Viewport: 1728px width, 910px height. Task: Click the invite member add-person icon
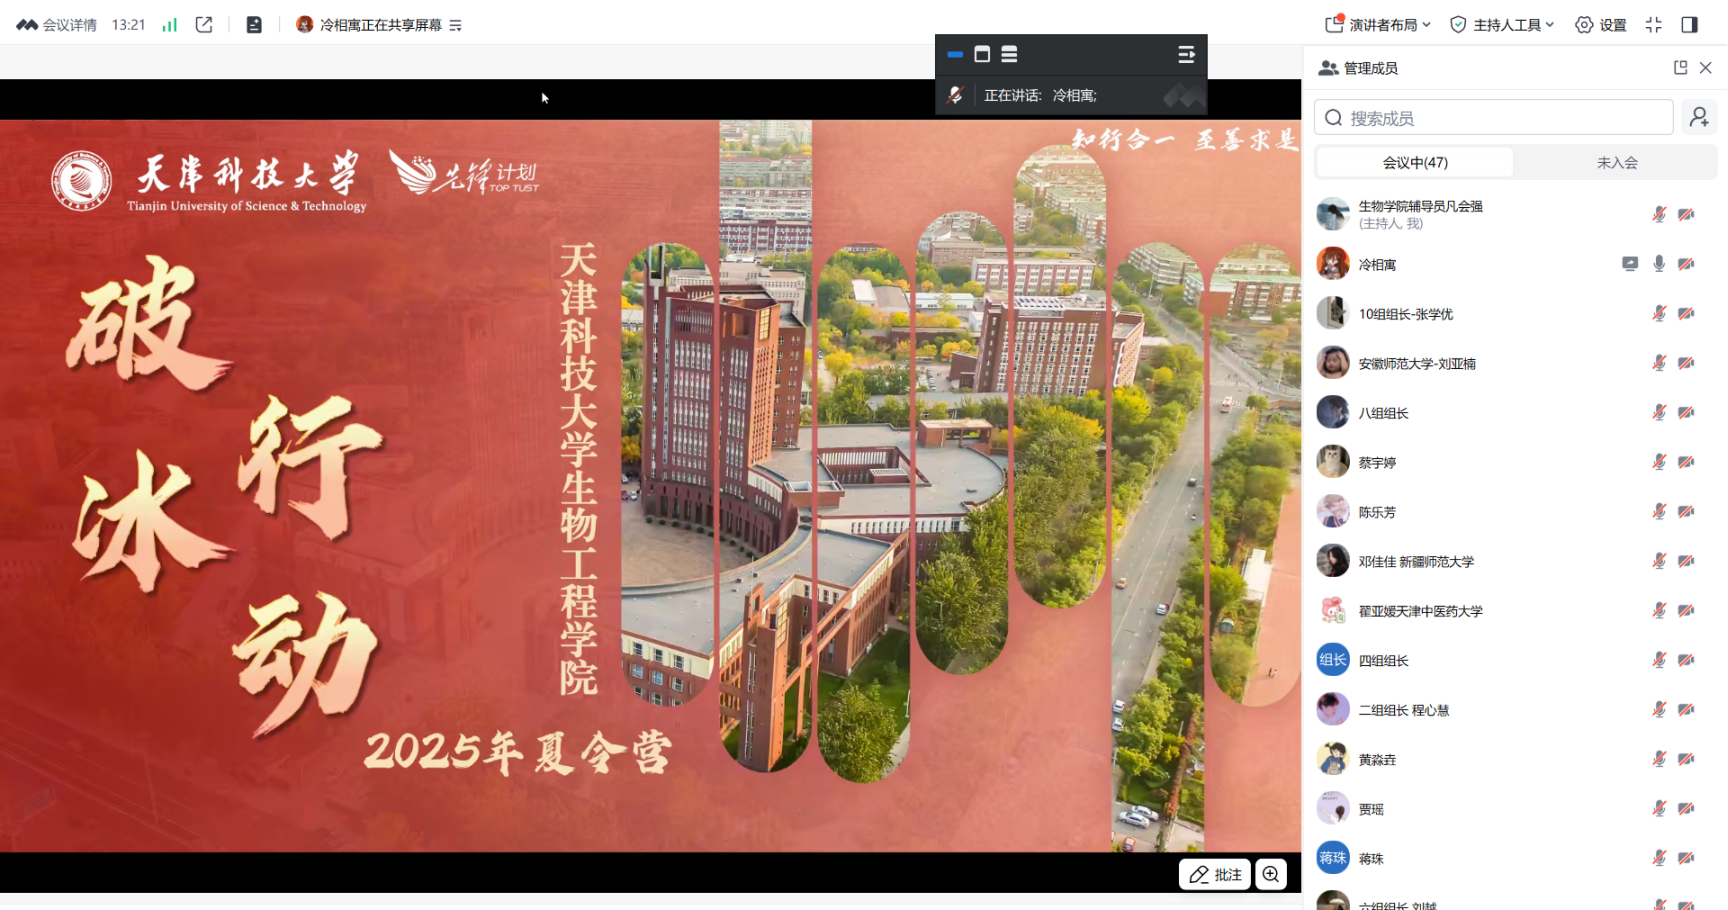click(1699, 118)
